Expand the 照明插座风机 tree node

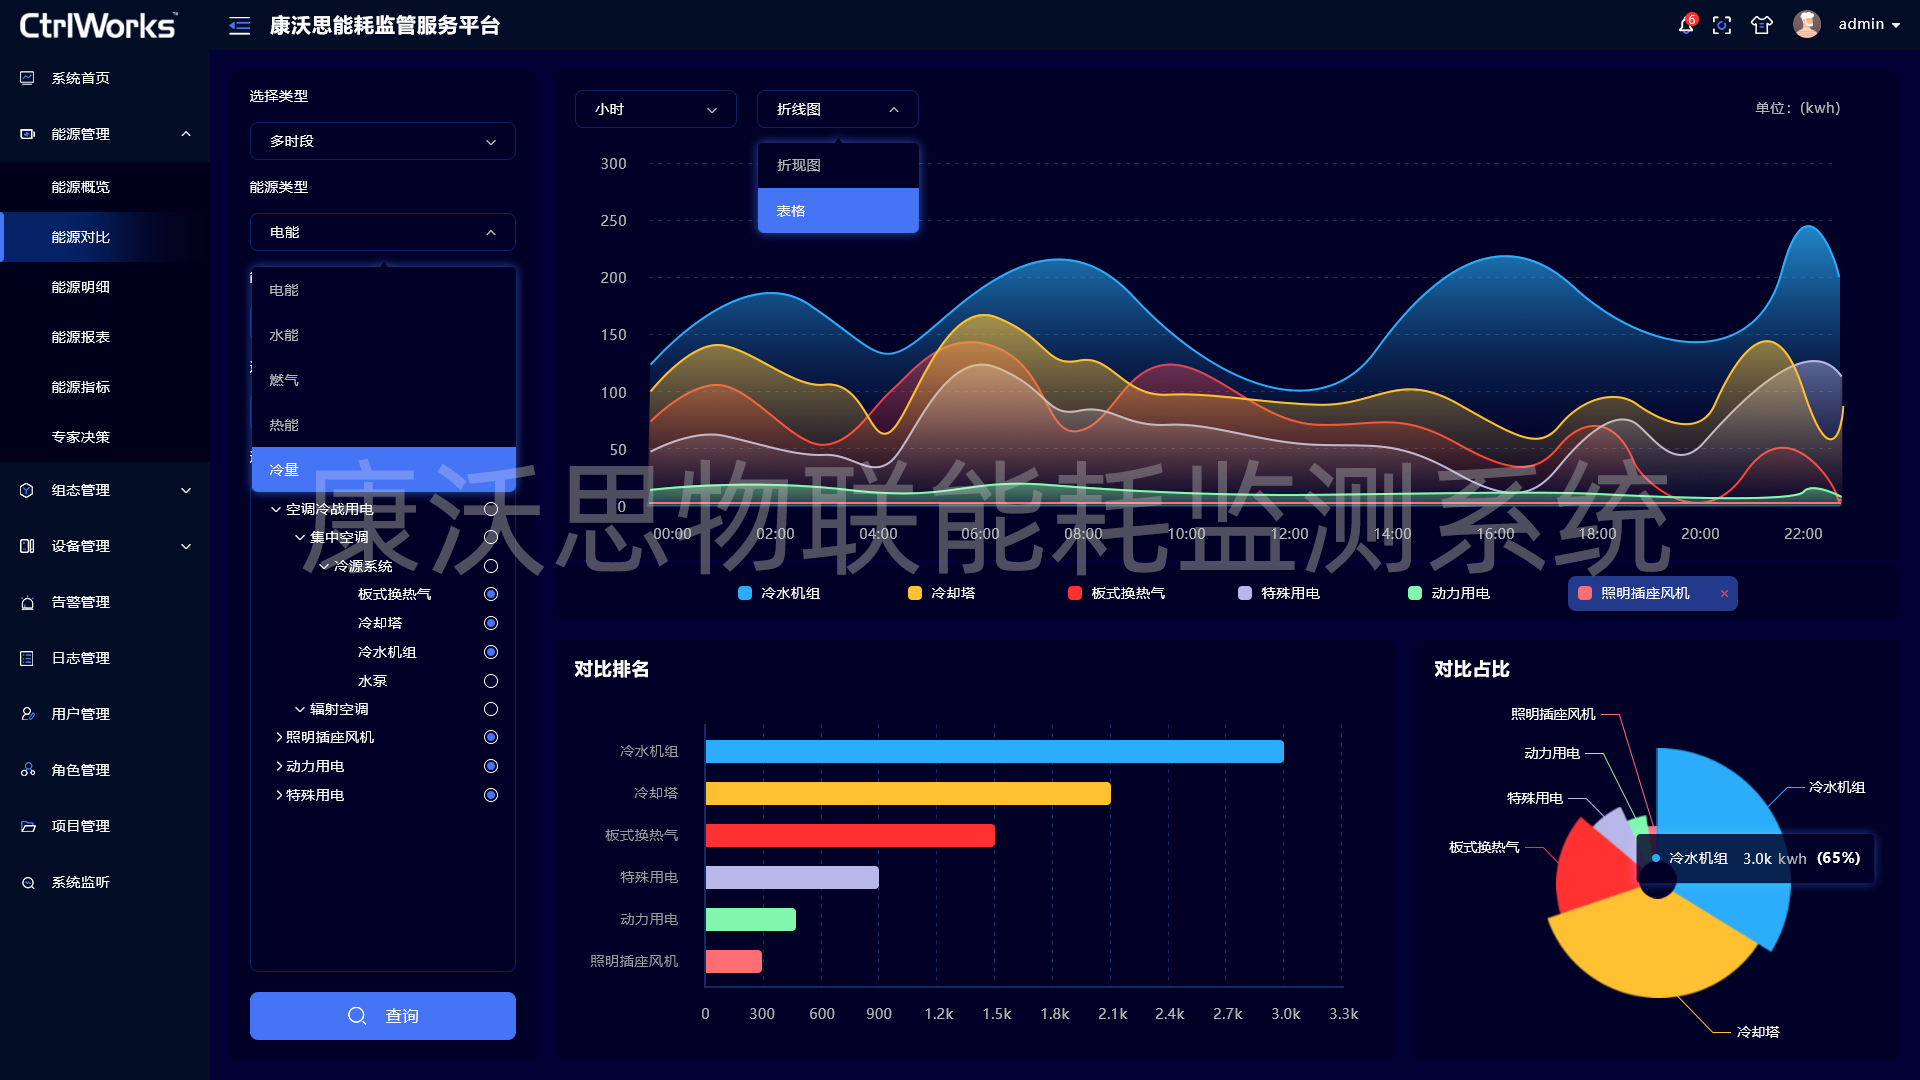(279, 737)
